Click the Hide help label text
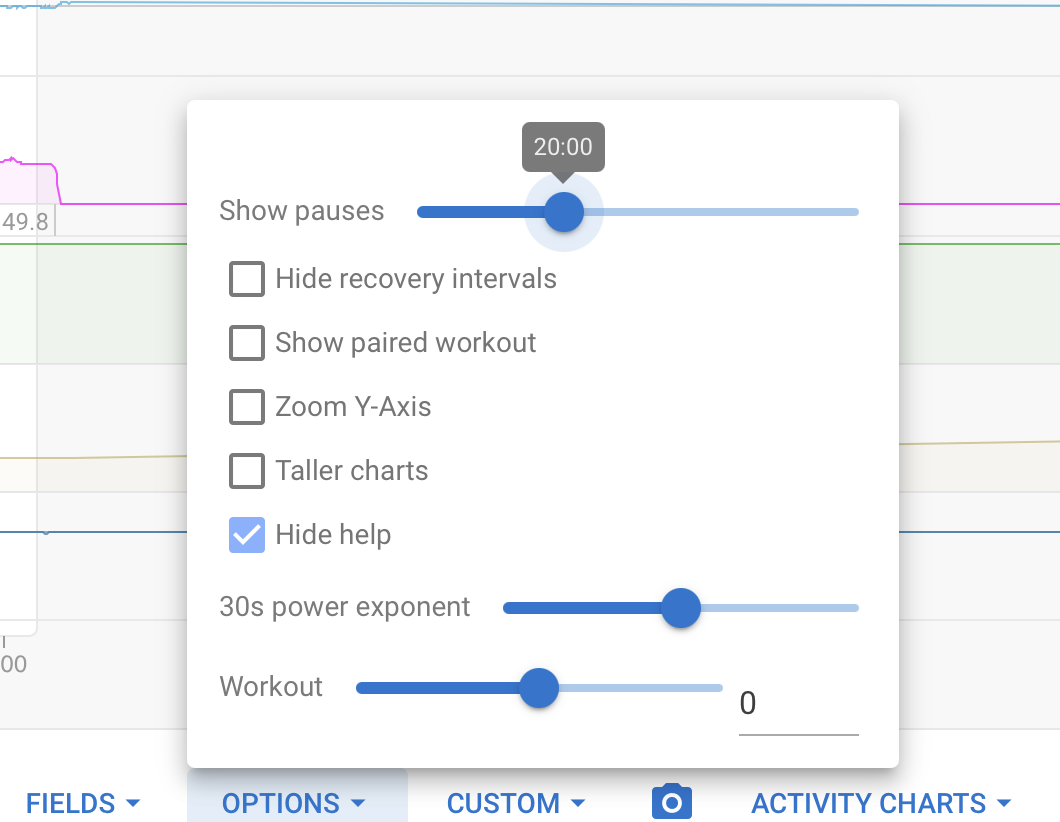The height and width of the screenshot is (822, 1060). coord(333,535)
